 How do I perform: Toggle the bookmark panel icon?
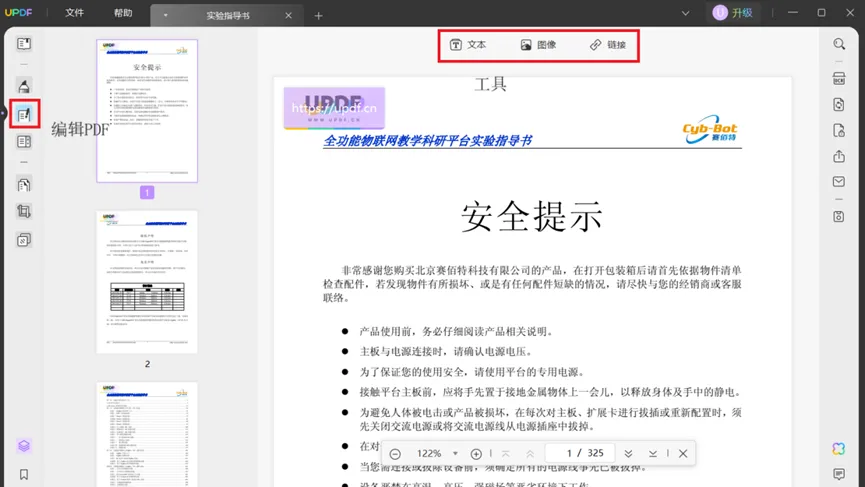click(x=24, y=474)
